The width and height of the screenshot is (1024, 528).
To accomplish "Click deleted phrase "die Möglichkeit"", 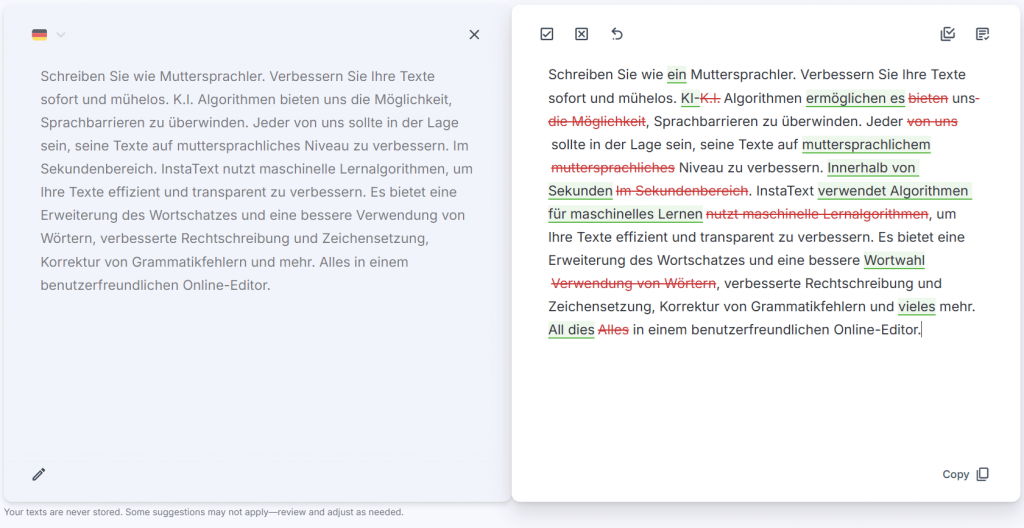I will tap(596, 122).
